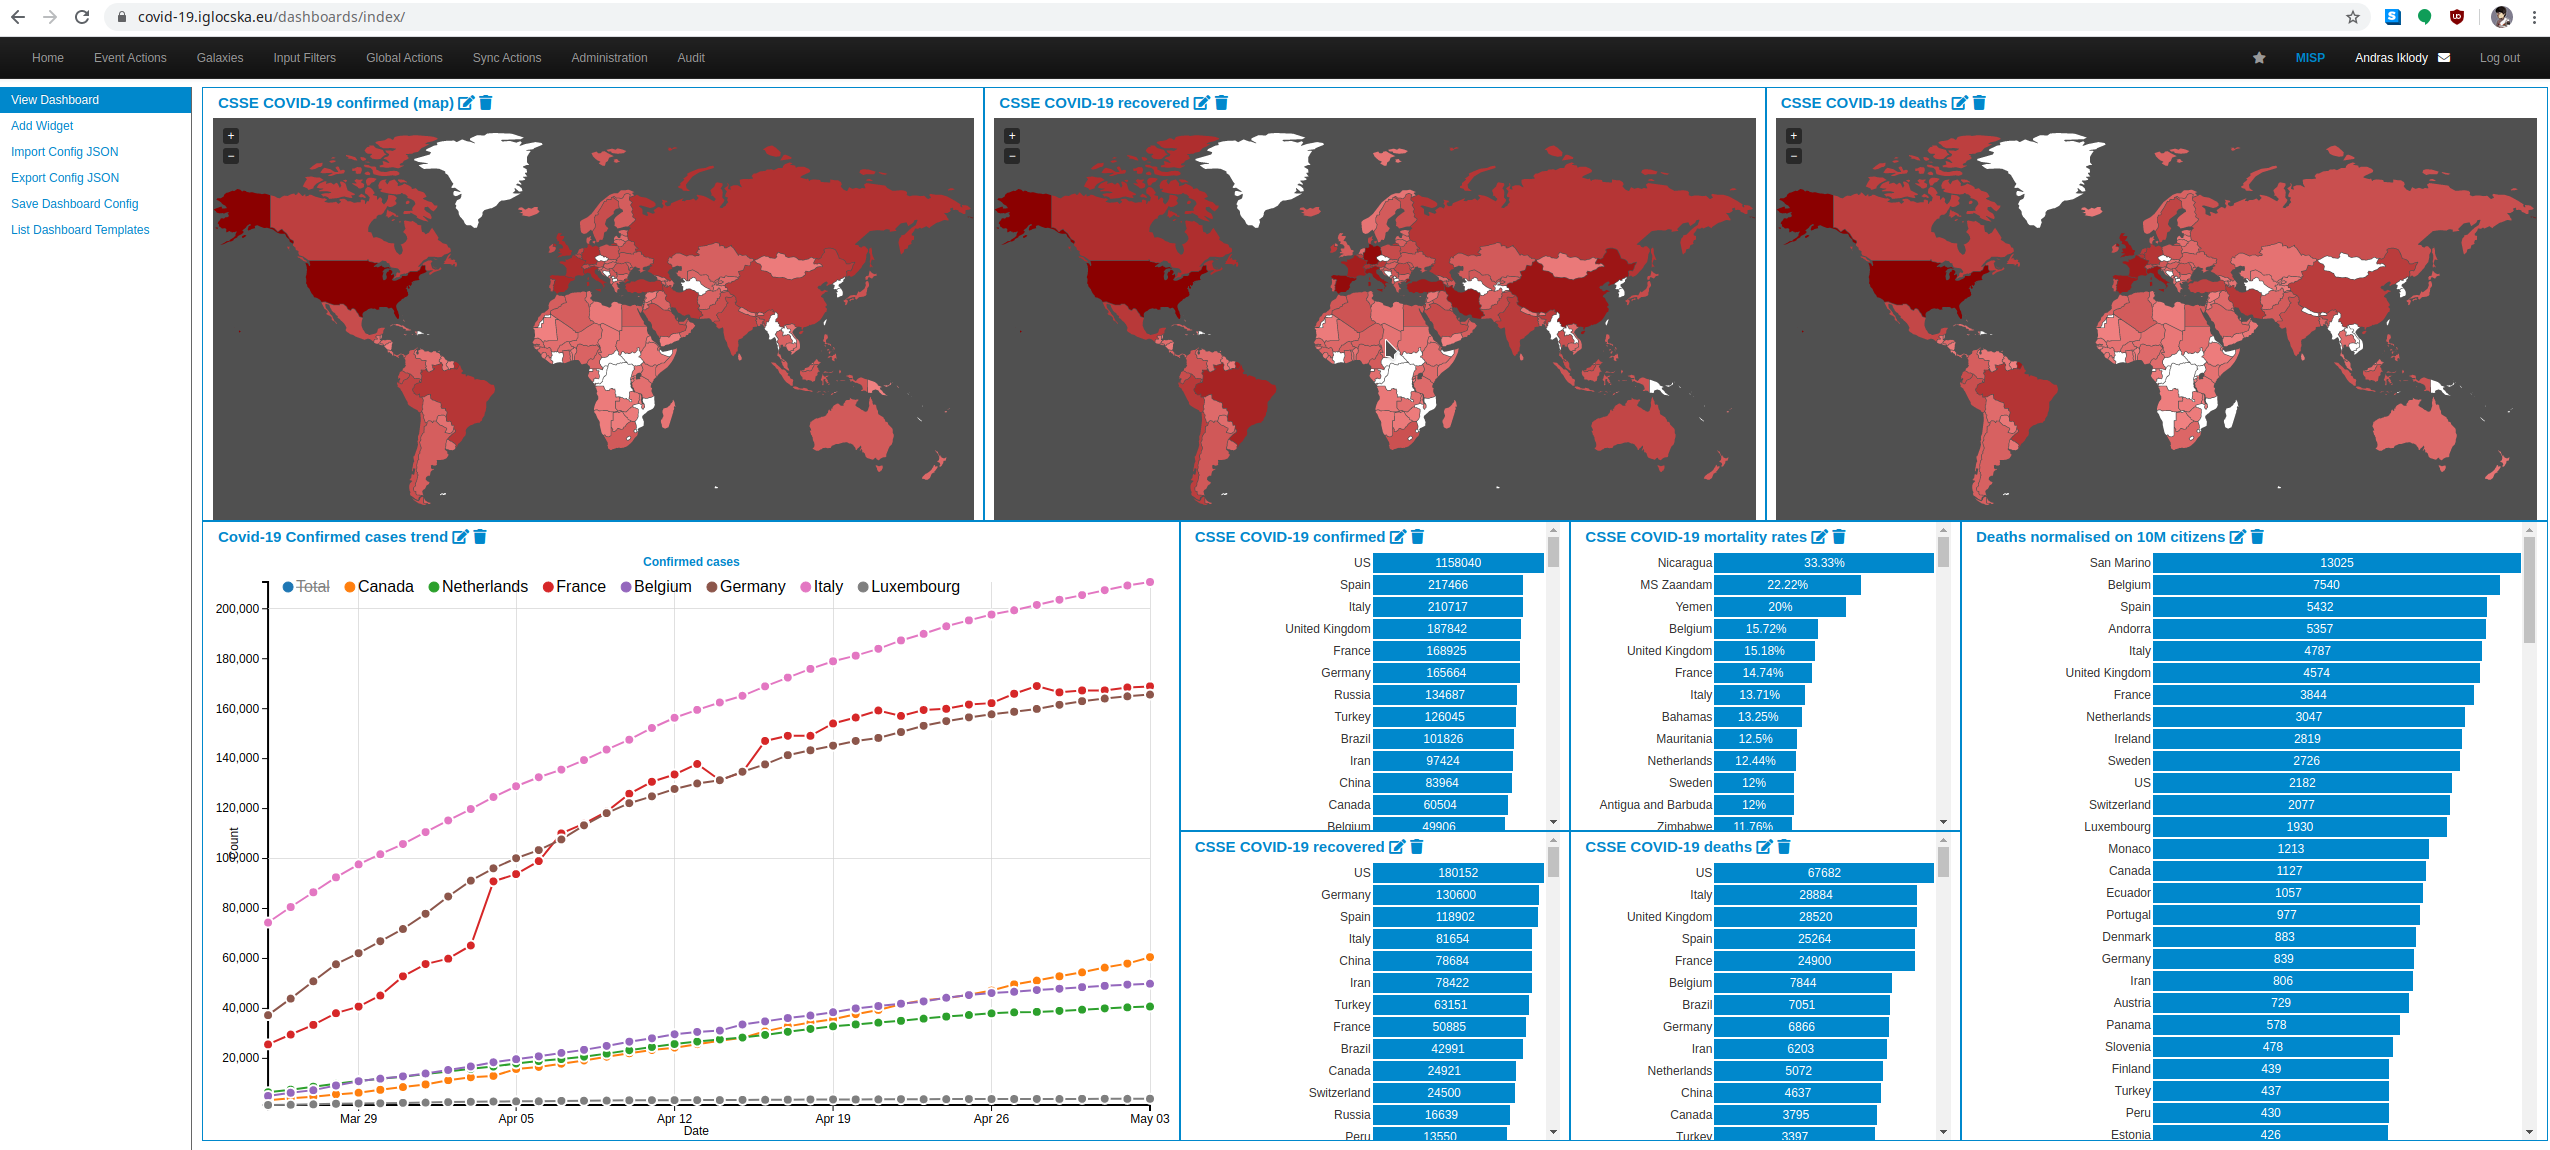Go to the Galaxies menu item

(x=219, y=58)
